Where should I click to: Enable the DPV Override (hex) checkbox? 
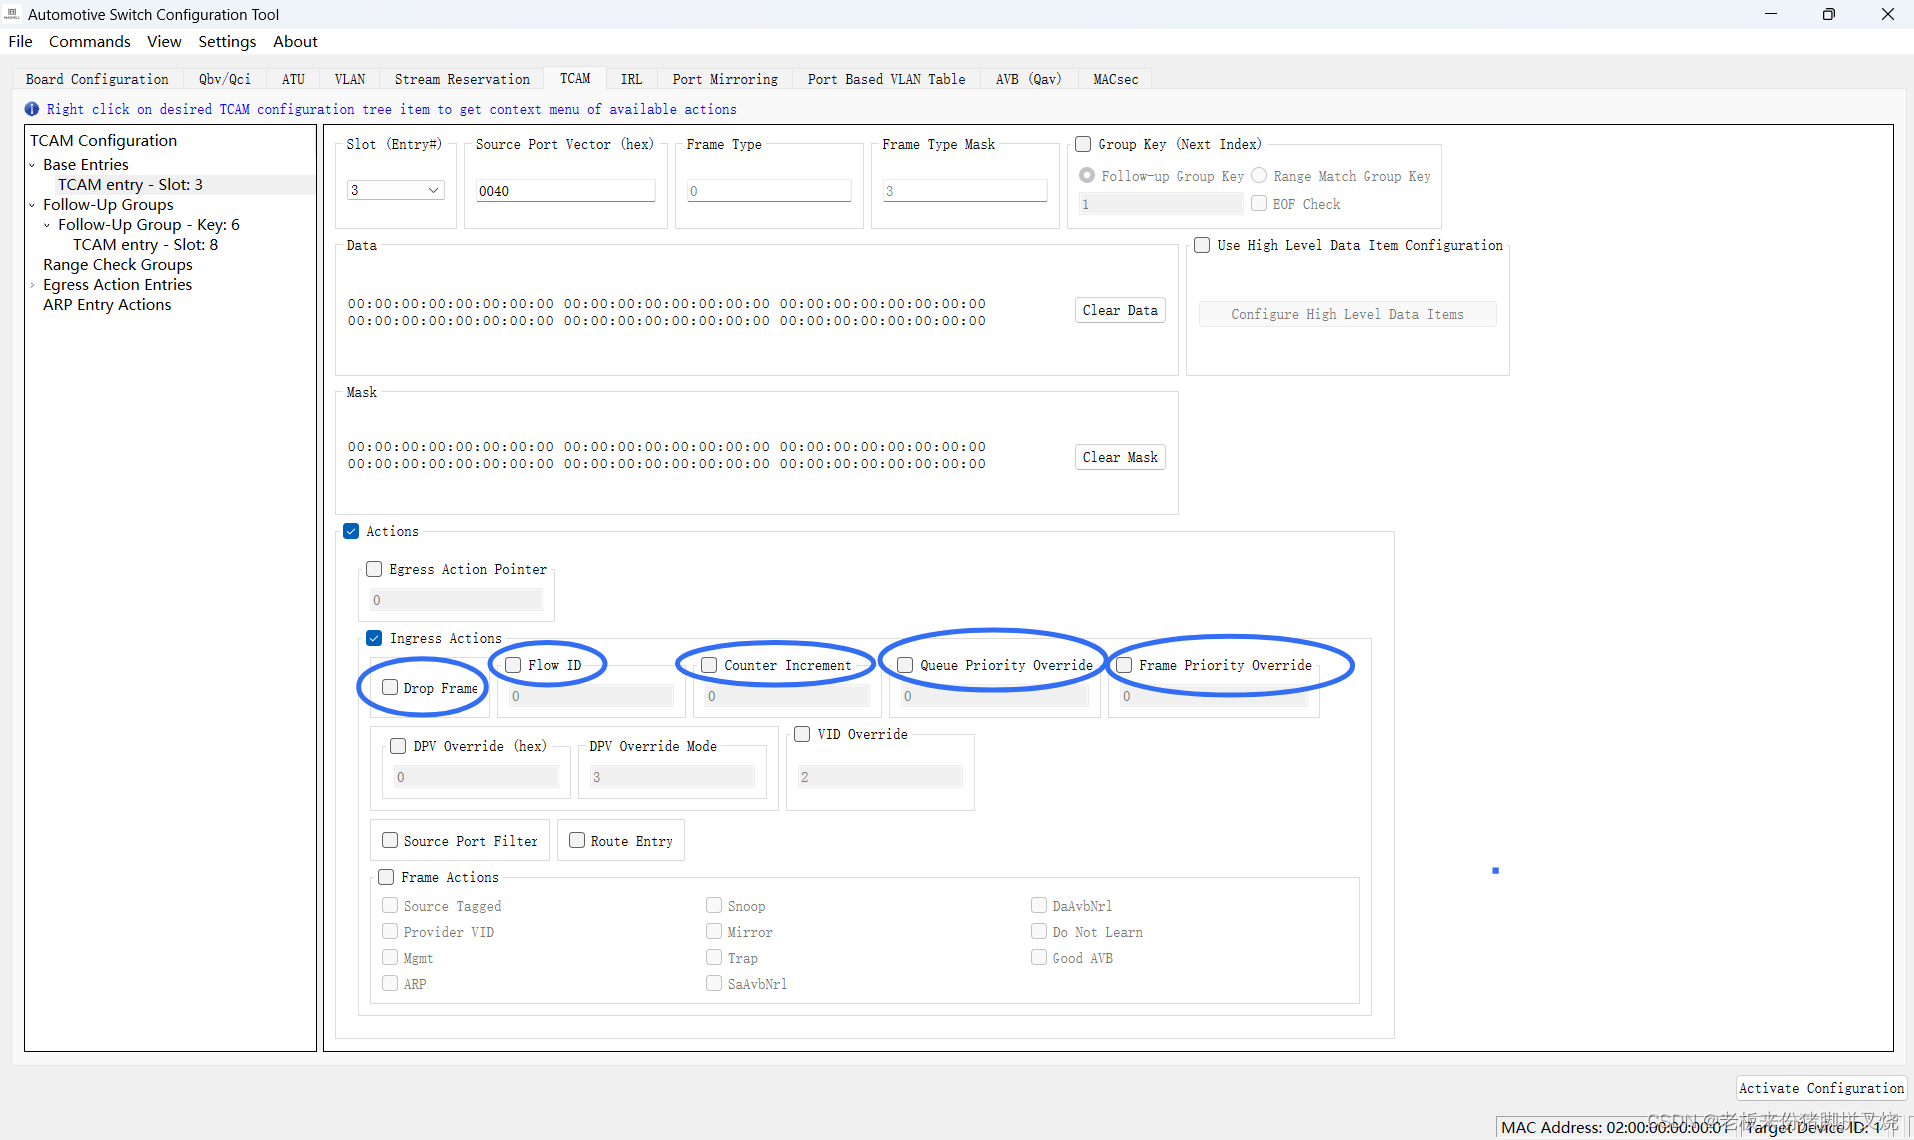pyautogui.click(x=398, y=746)
